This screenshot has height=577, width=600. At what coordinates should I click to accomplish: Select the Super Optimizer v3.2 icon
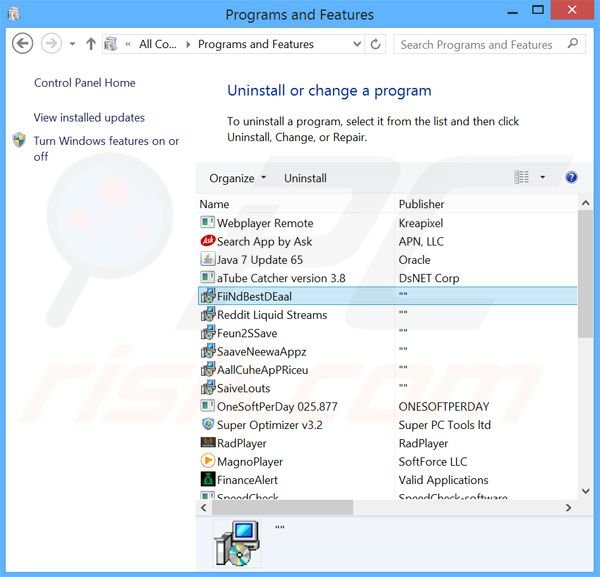pyautogui.click(x=207, y=424)
